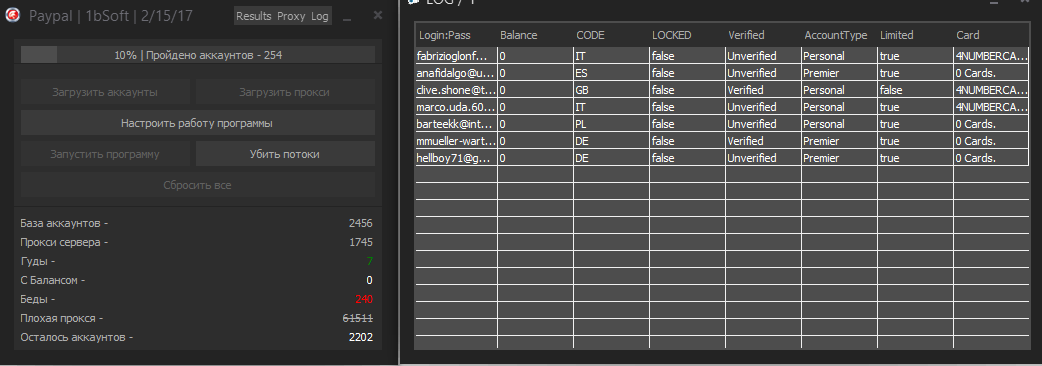The image size is (1042, 366).
Task: Select Unverified cell in the ES row
Action: [763, 72]
